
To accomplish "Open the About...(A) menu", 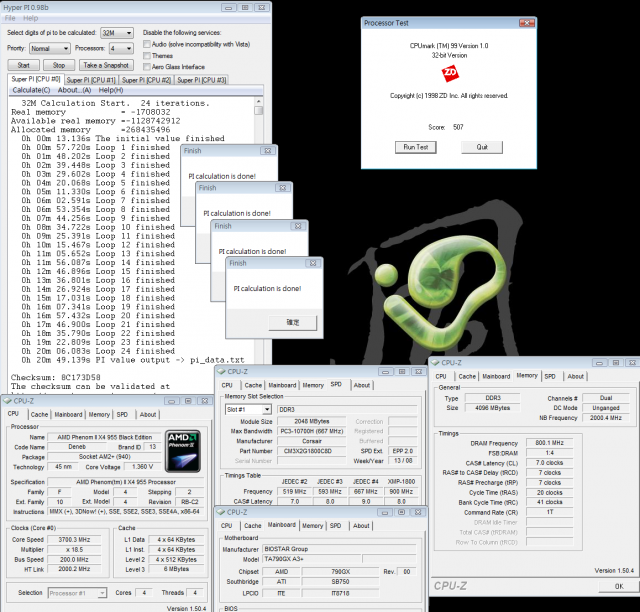I will (x=74, y=90).
